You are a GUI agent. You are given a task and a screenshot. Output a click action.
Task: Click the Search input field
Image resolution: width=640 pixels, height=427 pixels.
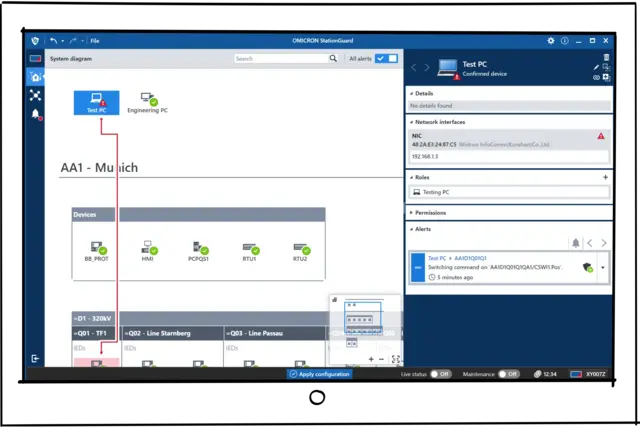pos(280,59)
